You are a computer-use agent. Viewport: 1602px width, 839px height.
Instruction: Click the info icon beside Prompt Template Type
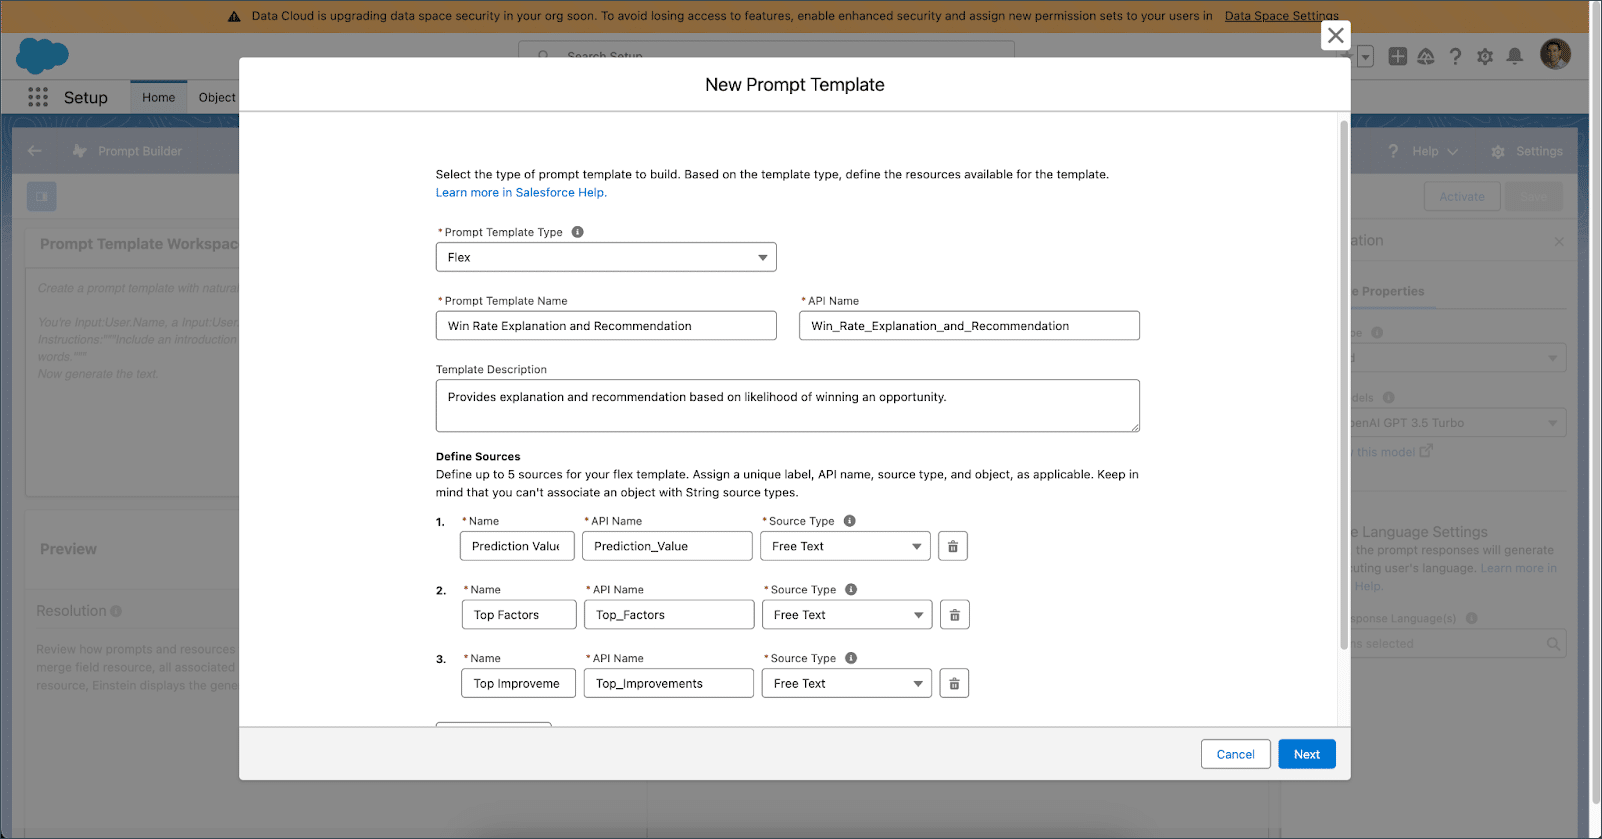577,232
